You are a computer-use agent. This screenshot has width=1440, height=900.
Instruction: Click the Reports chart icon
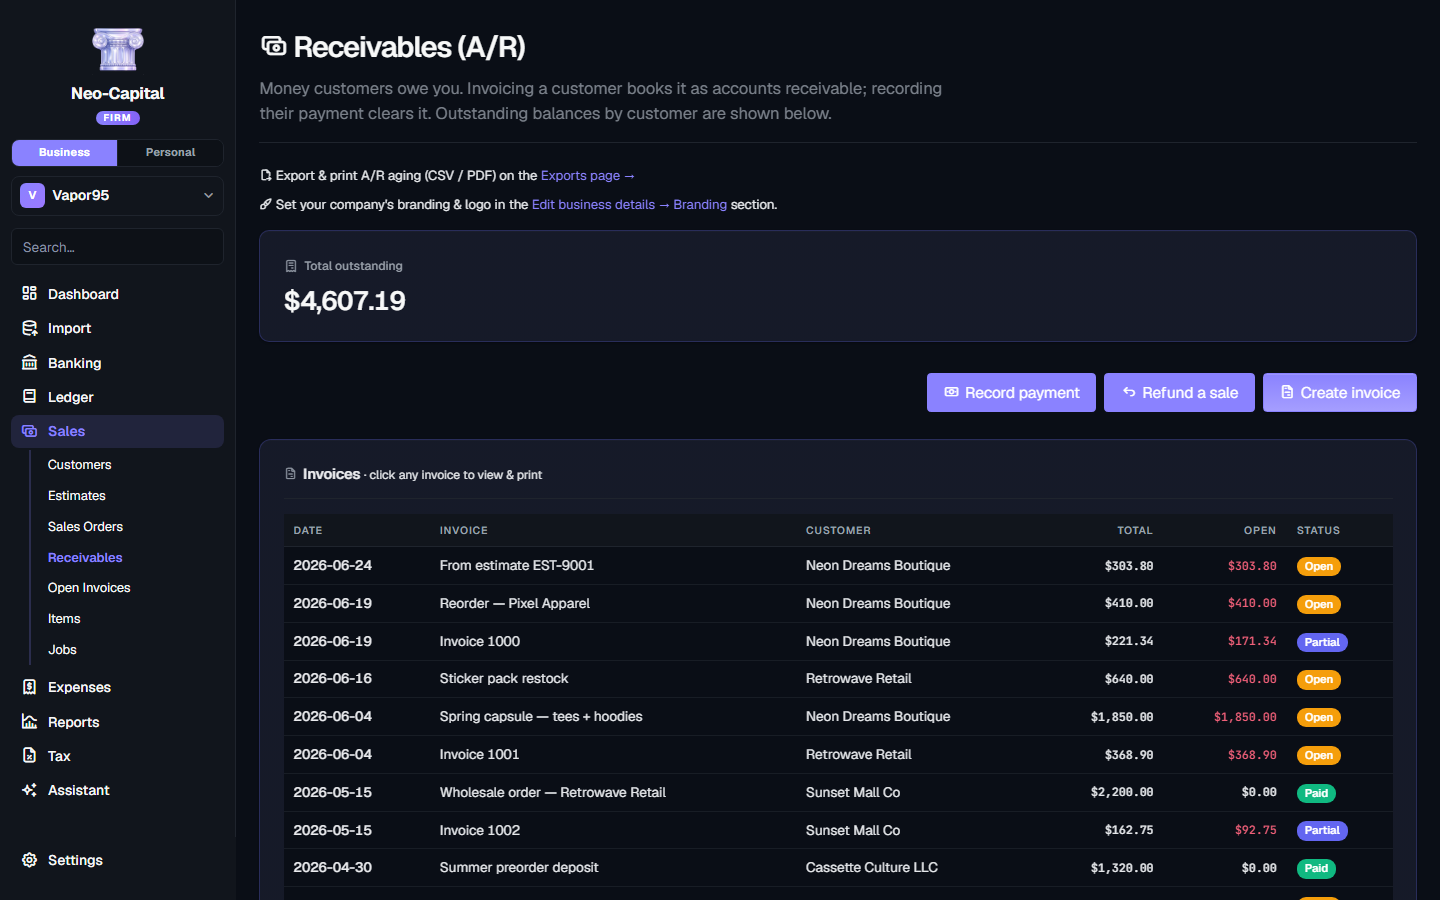click(x=30, y=722)
